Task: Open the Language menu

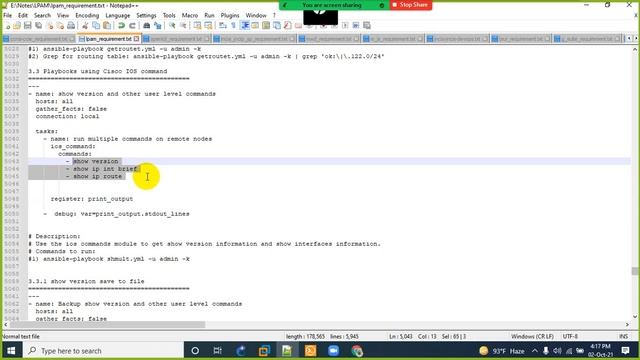Action: pyautogui.click(x=118, y=16)
